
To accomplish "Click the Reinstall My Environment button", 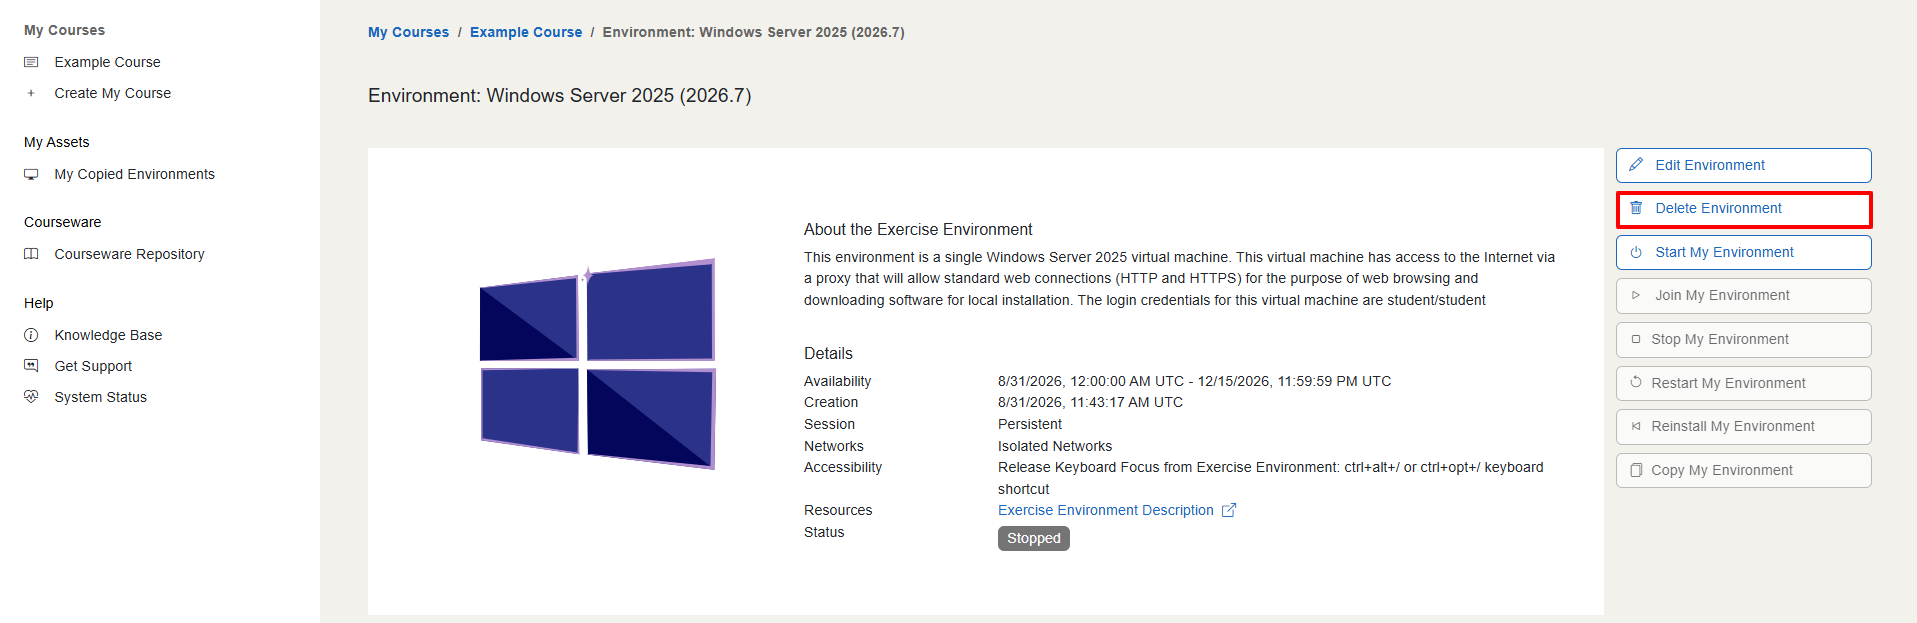I will coord(1743,427).
